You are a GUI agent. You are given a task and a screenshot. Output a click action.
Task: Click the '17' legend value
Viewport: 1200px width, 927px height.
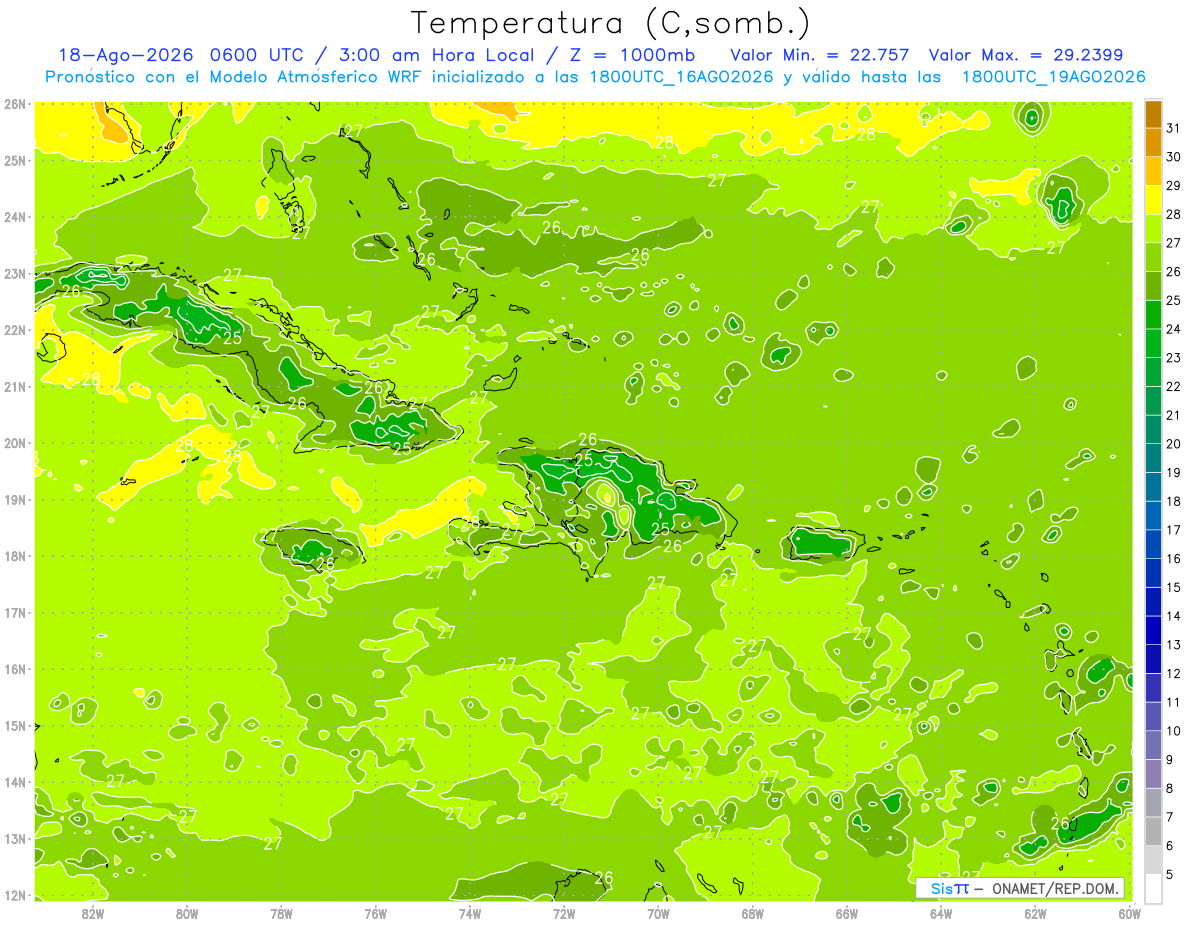(x=1174, y=530)
